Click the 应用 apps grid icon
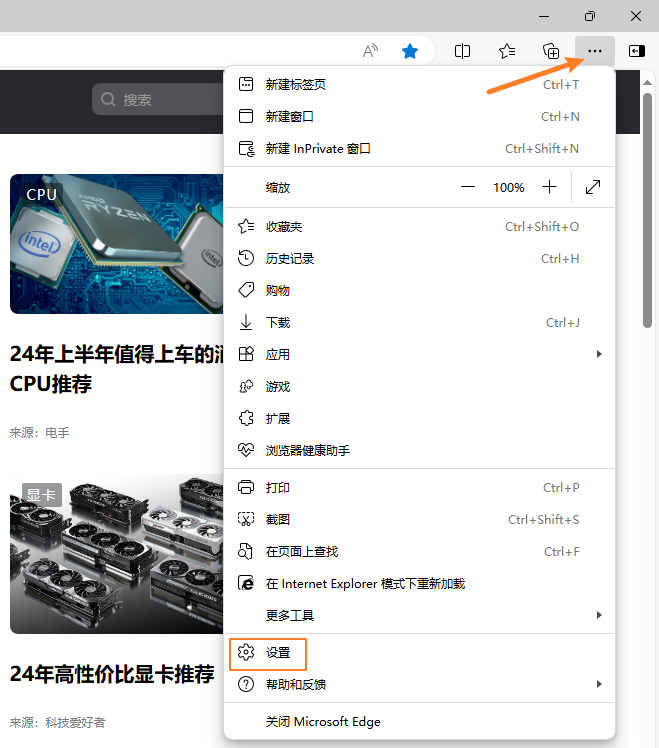The height and width of the screenshot is (748, 659). (x=246, y=354)
